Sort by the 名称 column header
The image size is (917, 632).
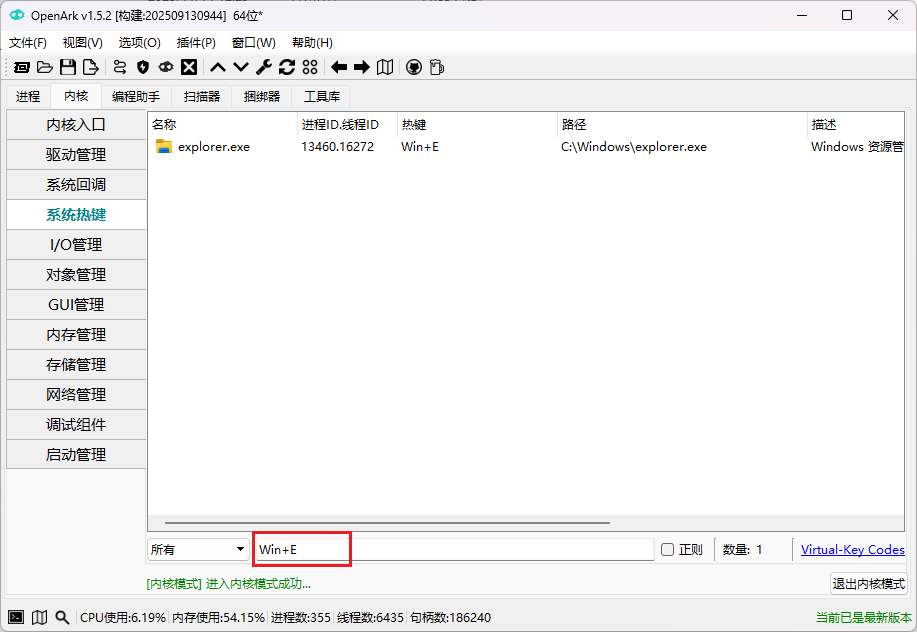tap(222, 125)
